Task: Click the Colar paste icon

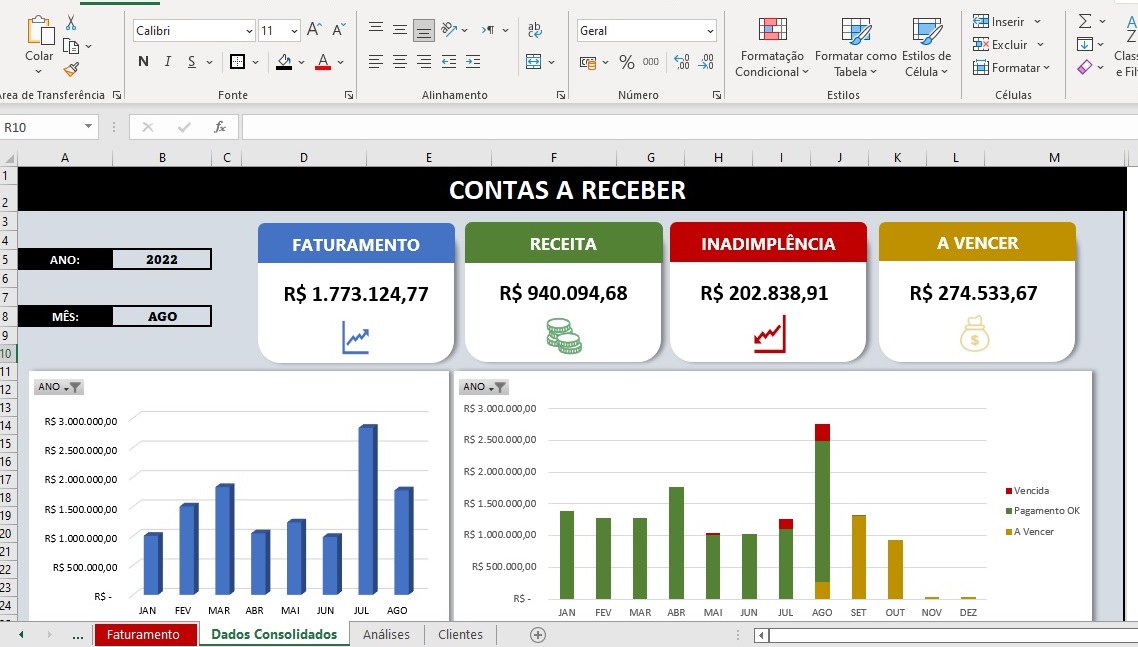Action: pos(40,32)
